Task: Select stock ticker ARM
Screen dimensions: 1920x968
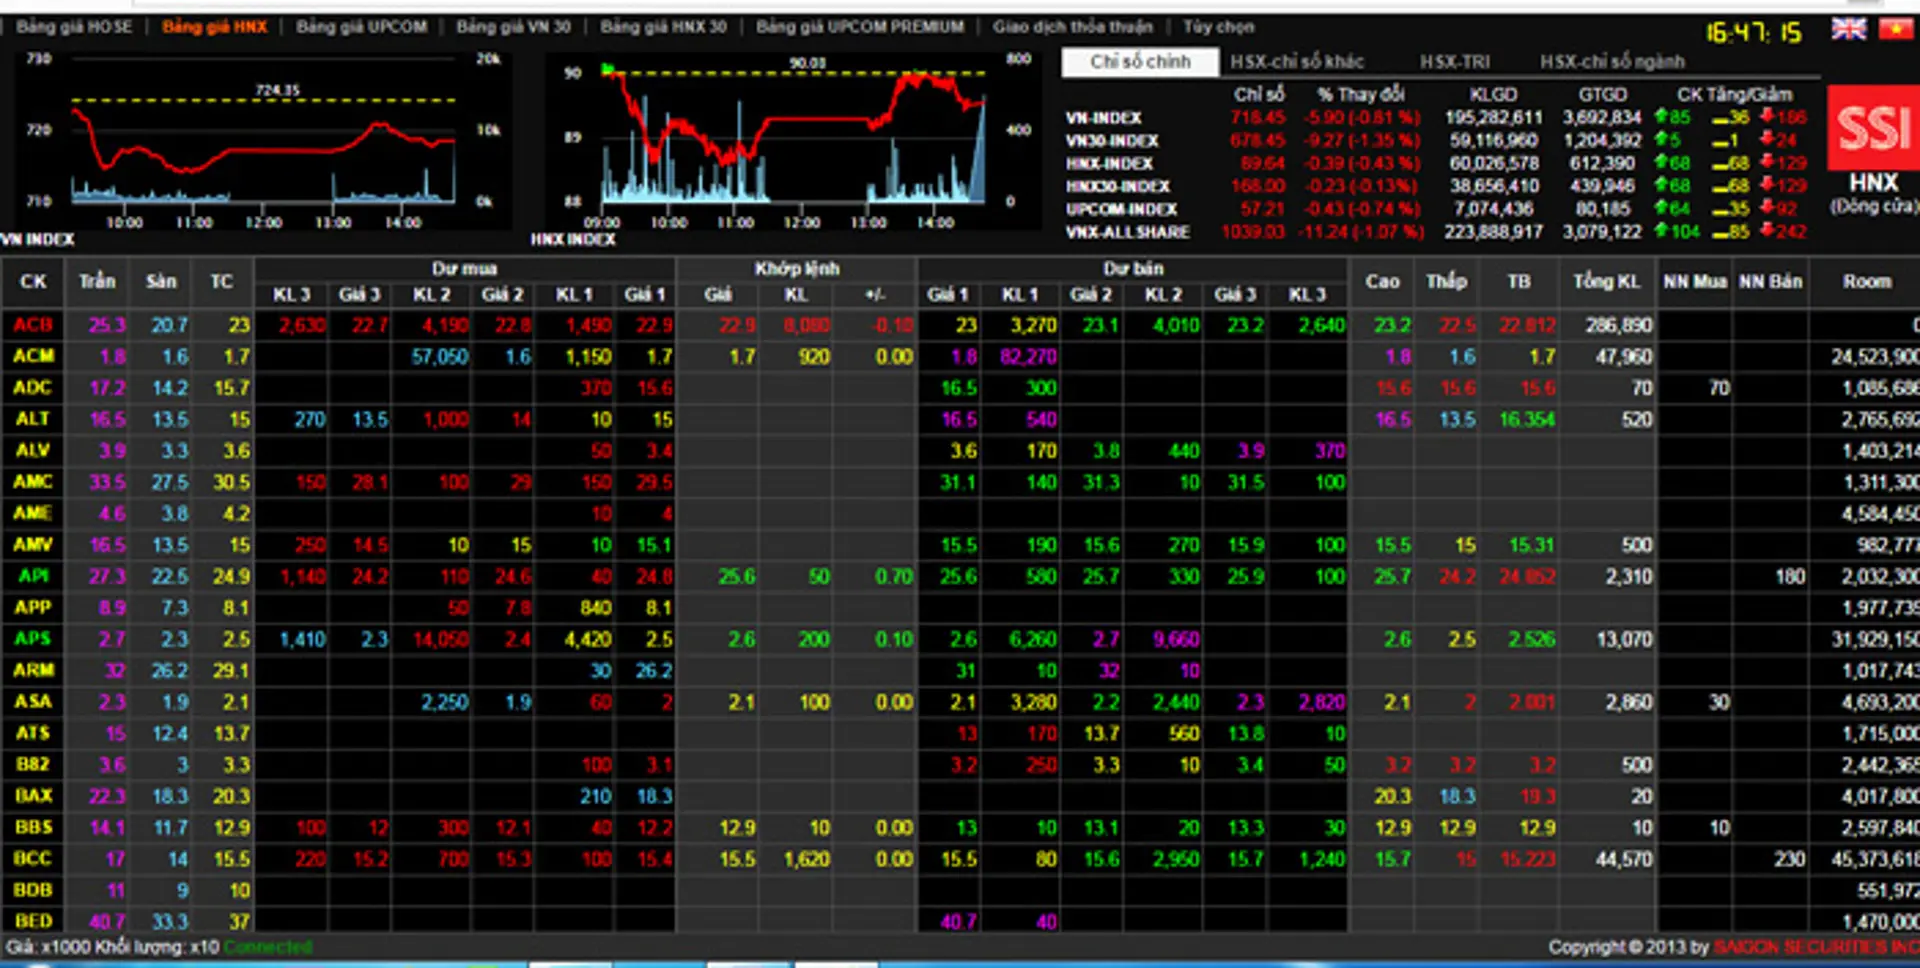Action: pyautogui.click(x=33, y=670)
